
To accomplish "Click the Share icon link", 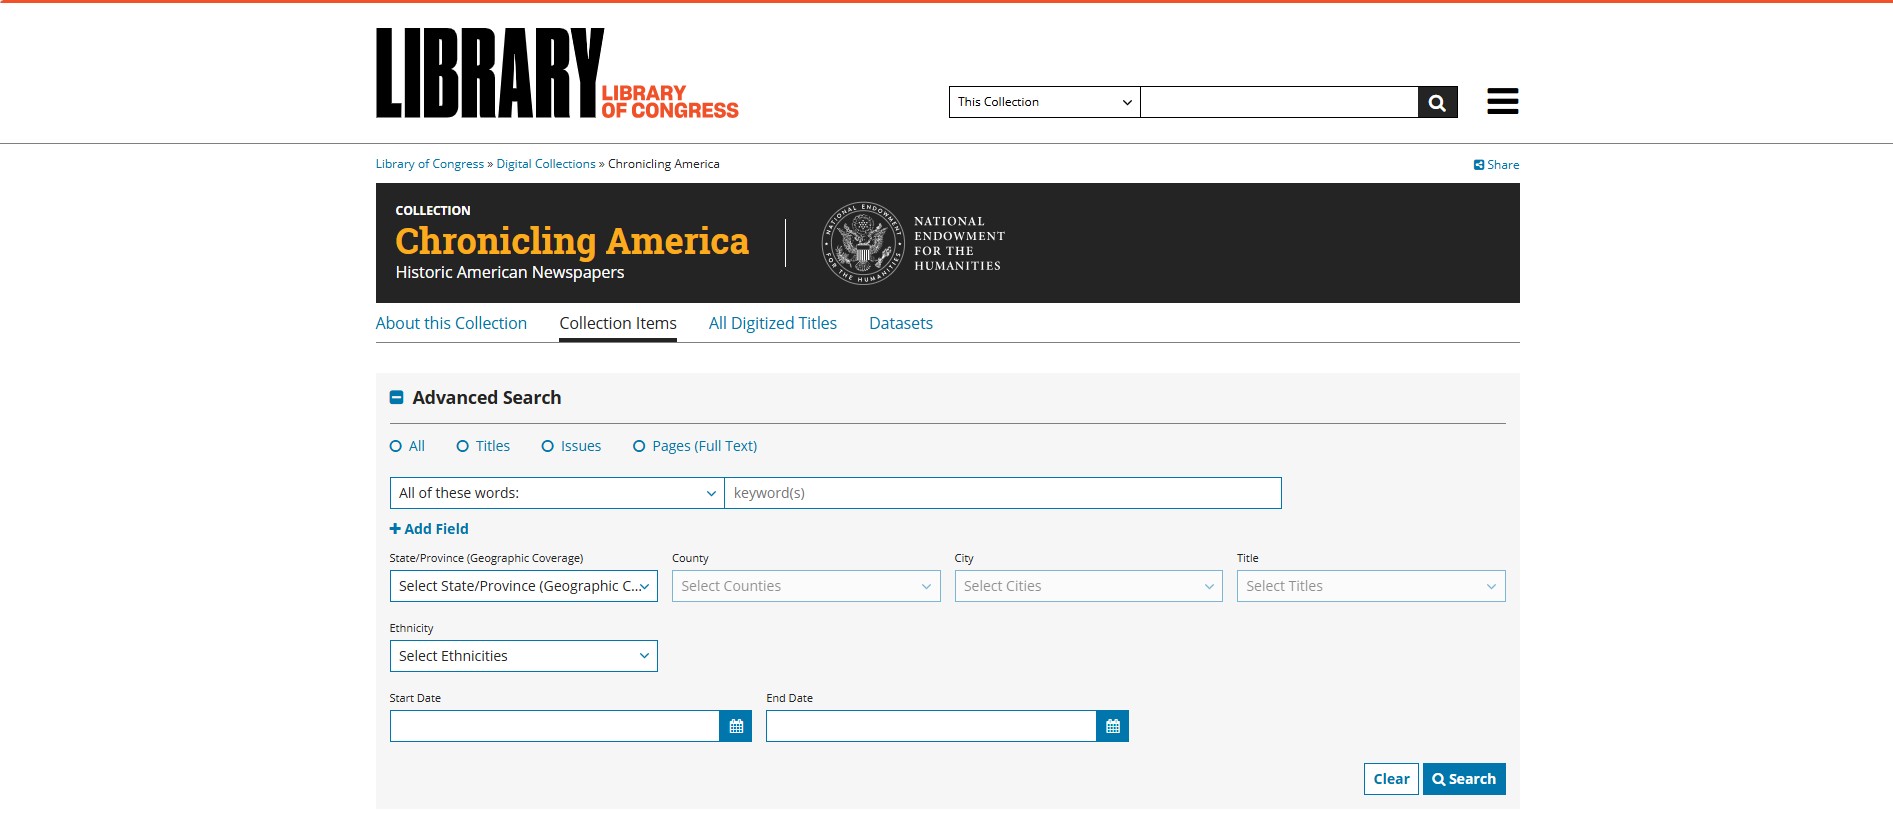I will click(1496, 165).
